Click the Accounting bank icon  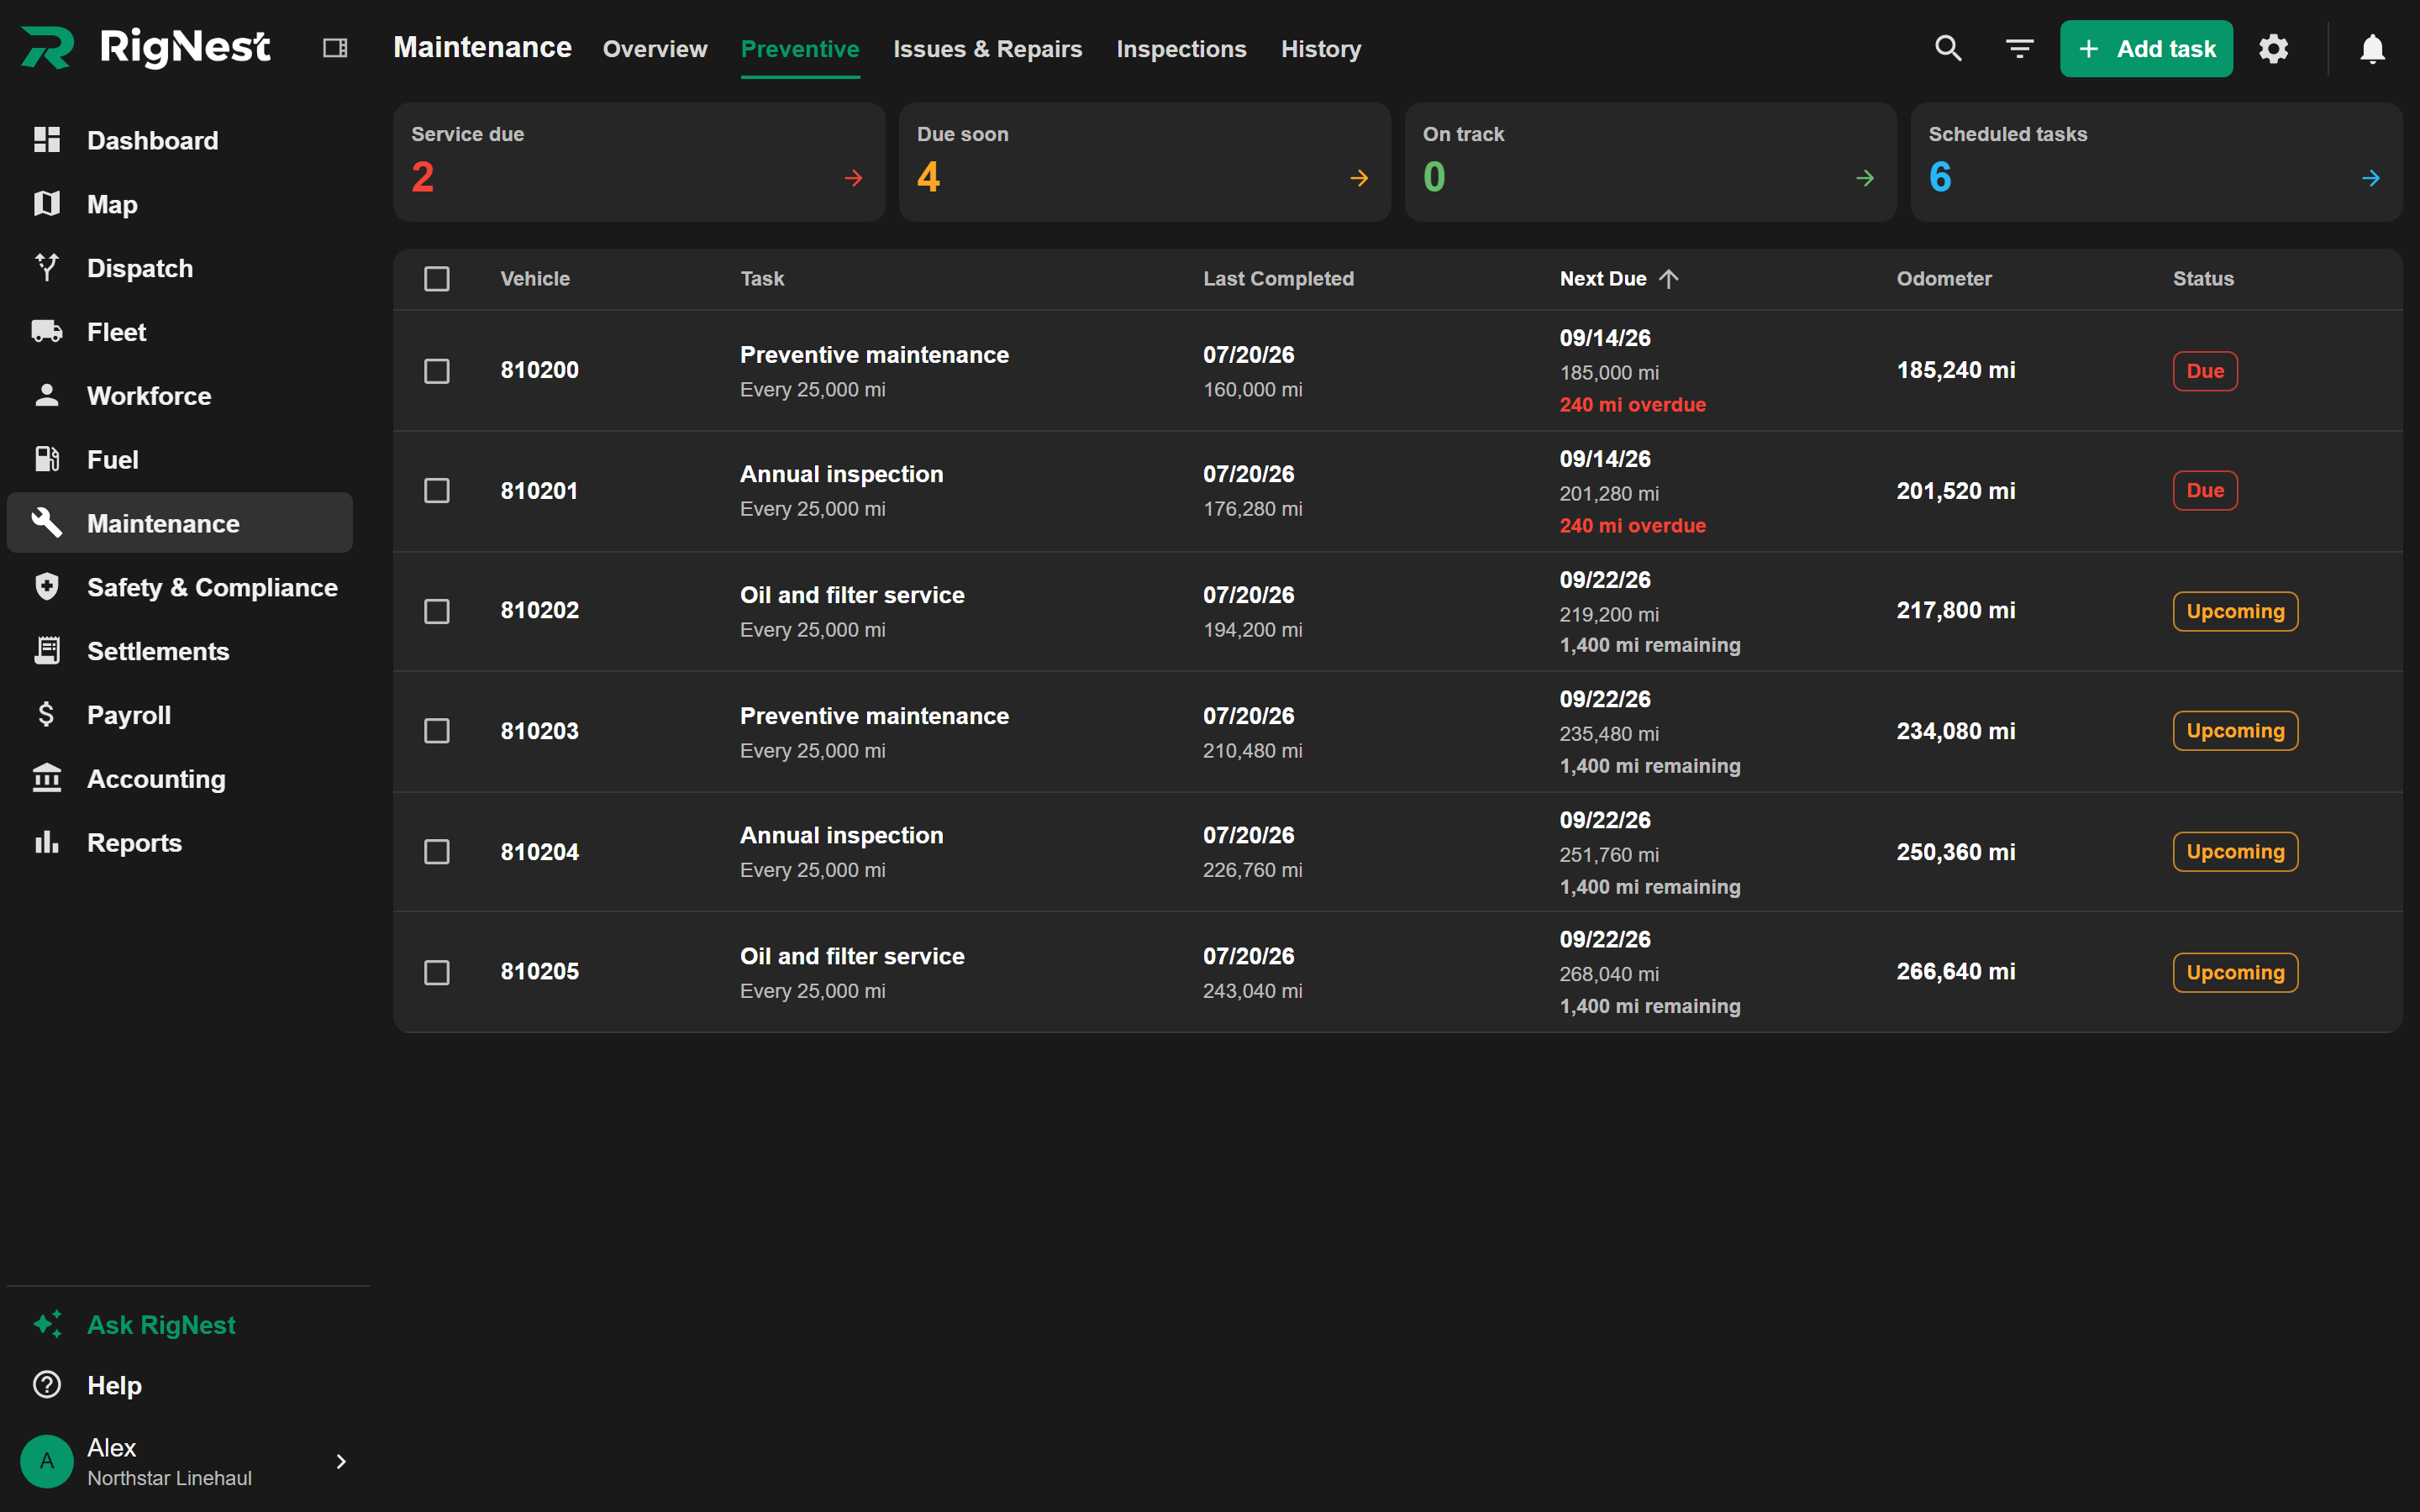[x=47, y=778]
